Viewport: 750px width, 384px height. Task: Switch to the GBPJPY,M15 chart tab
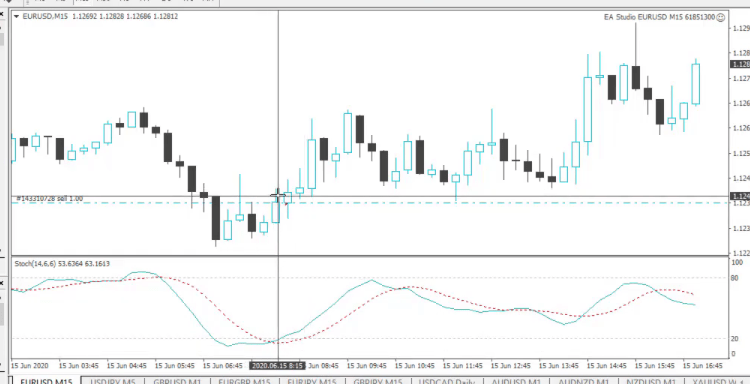[x=377, y=382]
